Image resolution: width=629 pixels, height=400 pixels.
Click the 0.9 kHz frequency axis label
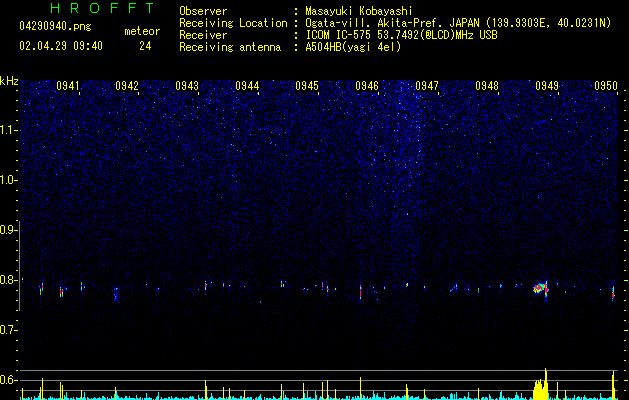pyautogui.click(x=8, y=230)
